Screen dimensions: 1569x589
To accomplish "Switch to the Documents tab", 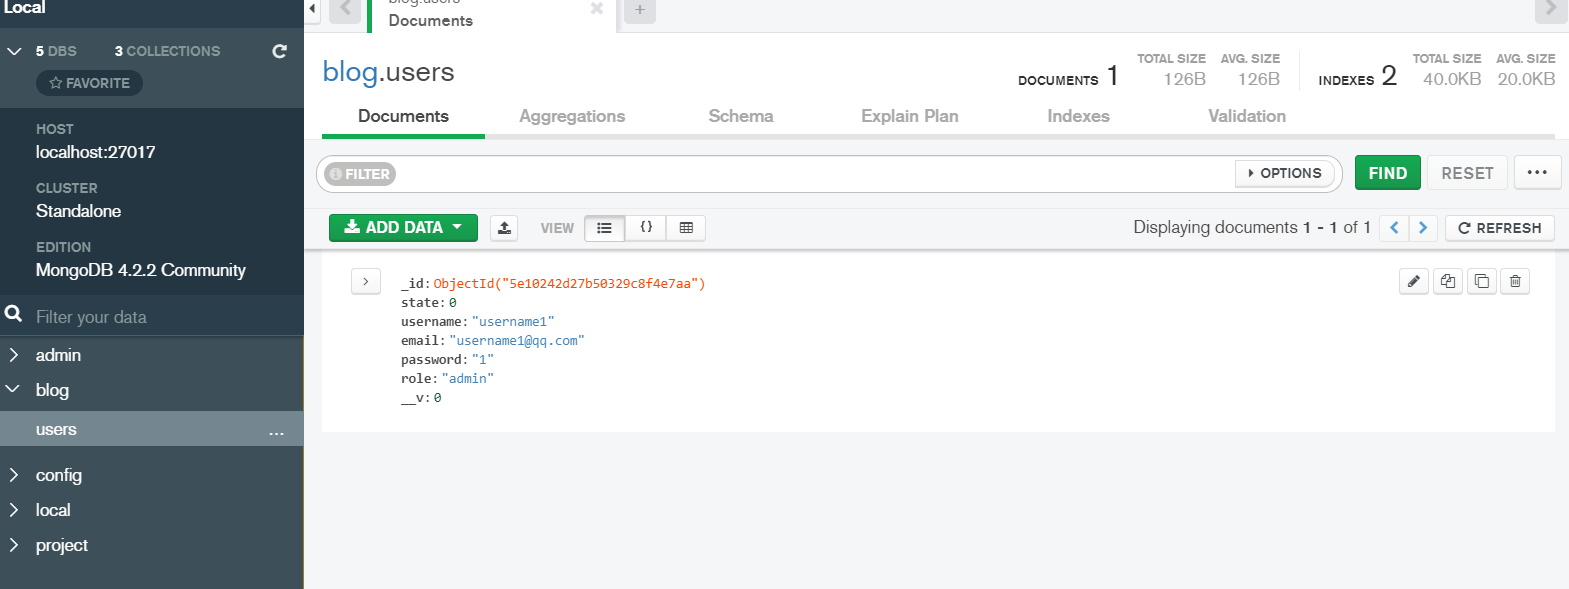I will 403,116.
